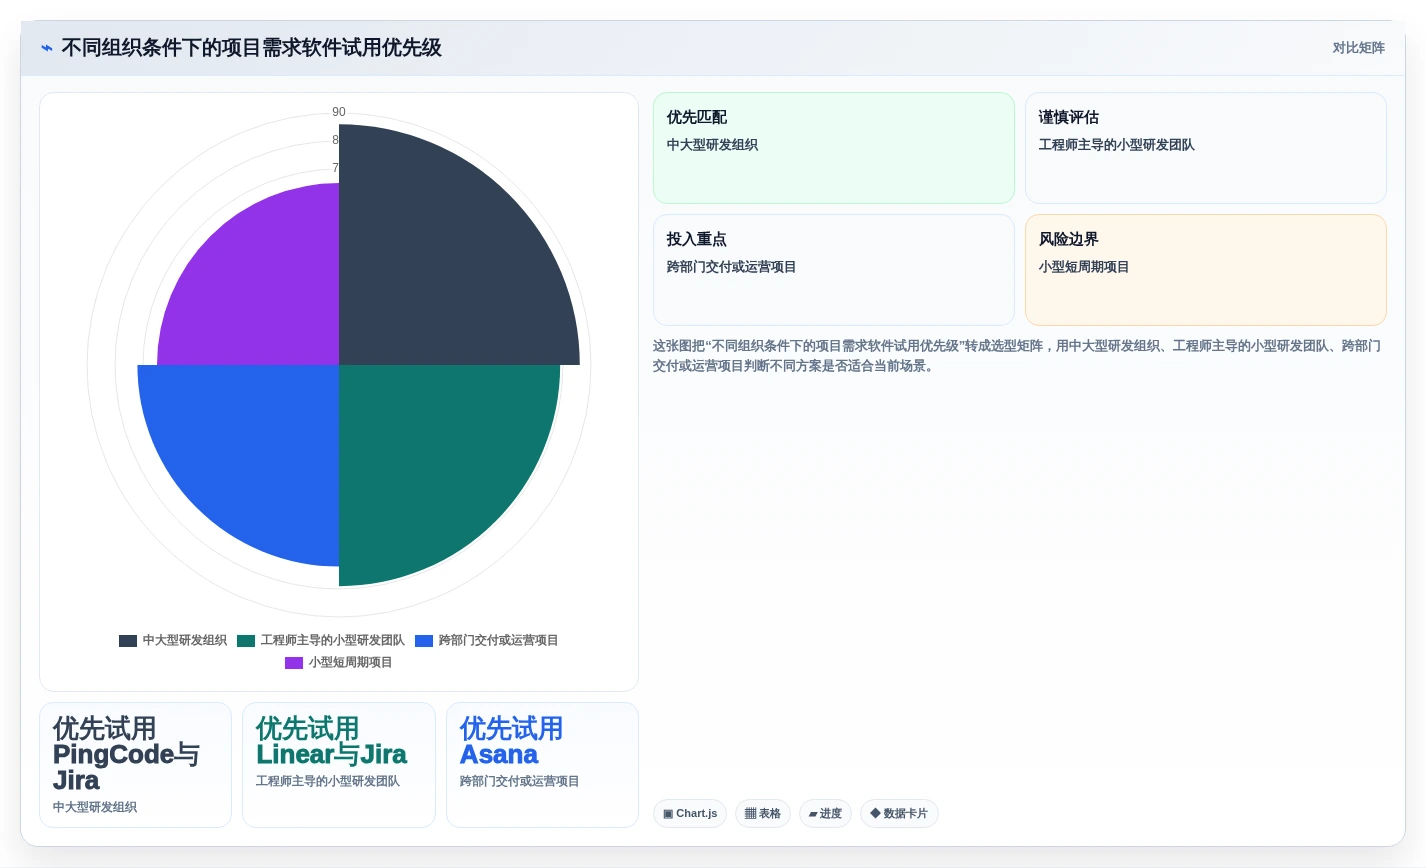Click the 对比矩阵 label in header
This screenshot has height=868, width=1426.
tap(1358, 48)
